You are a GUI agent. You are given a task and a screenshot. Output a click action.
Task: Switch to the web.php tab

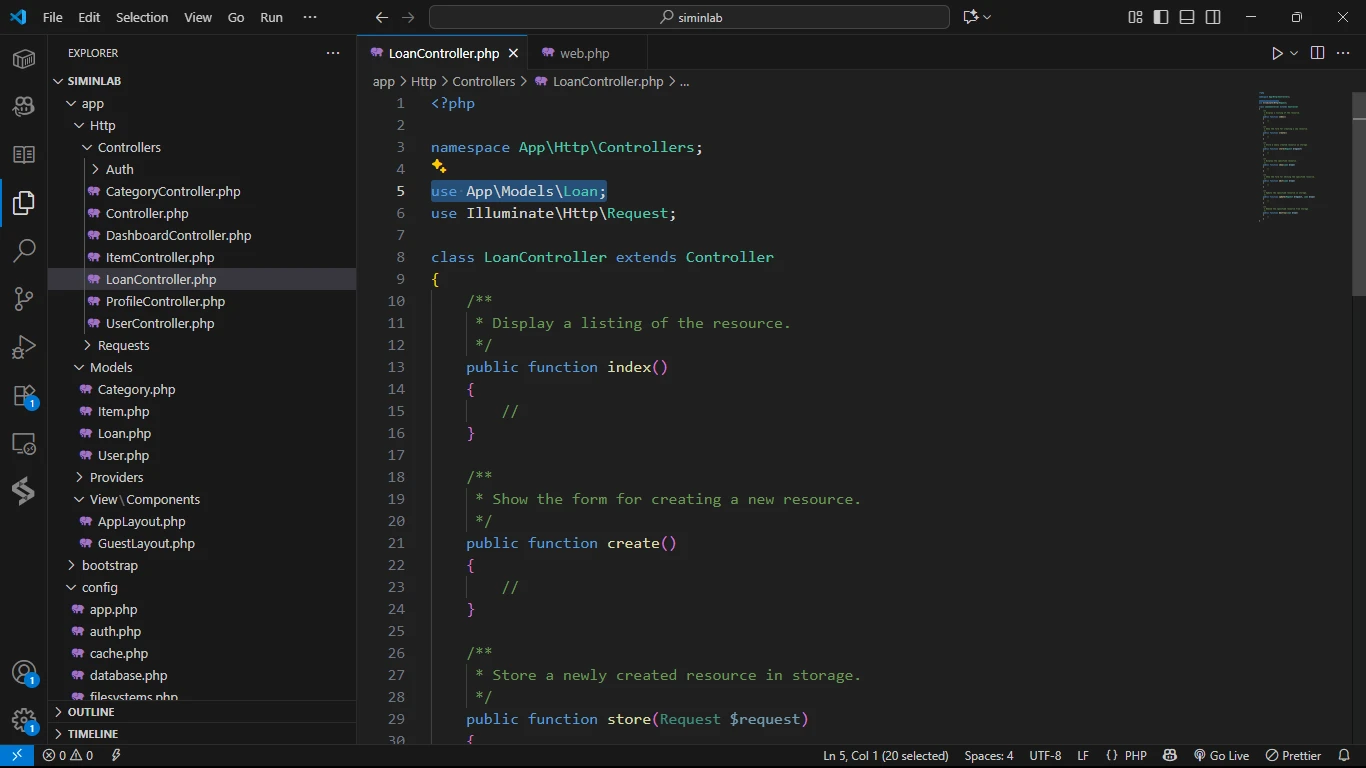coord(584,53)
